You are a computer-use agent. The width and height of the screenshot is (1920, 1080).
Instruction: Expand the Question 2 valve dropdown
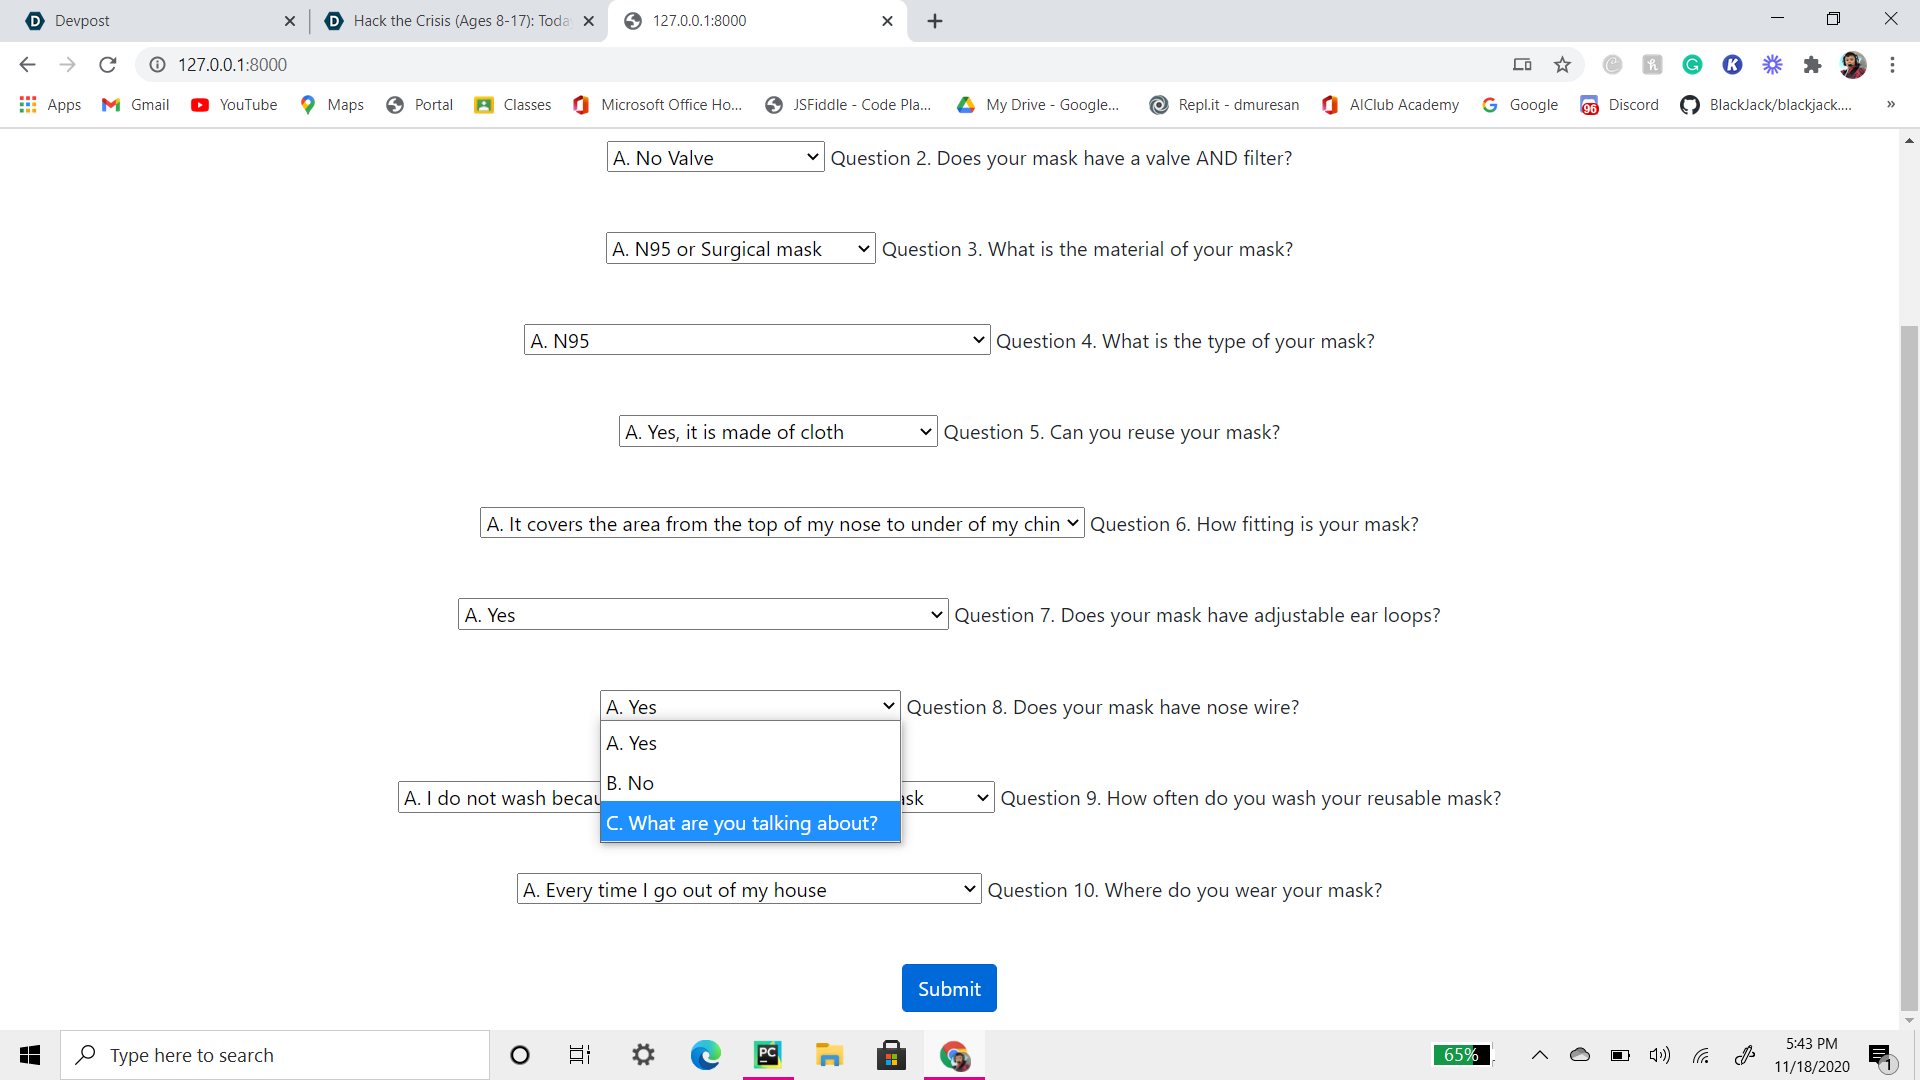click(x=715, y=158)
